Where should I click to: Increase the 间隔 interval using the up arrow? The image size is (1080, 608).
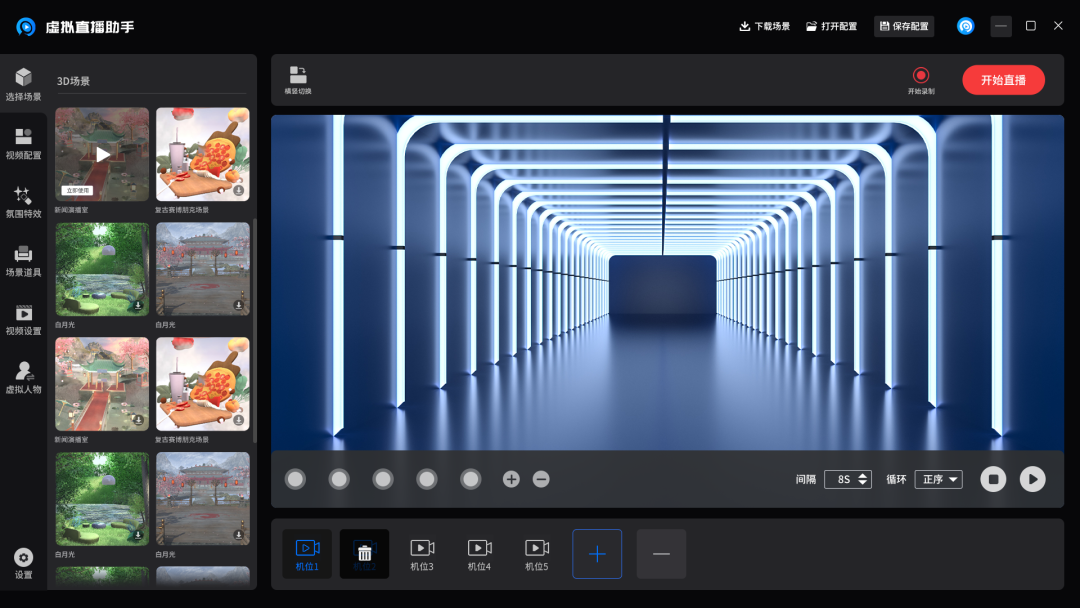(862, 475)
